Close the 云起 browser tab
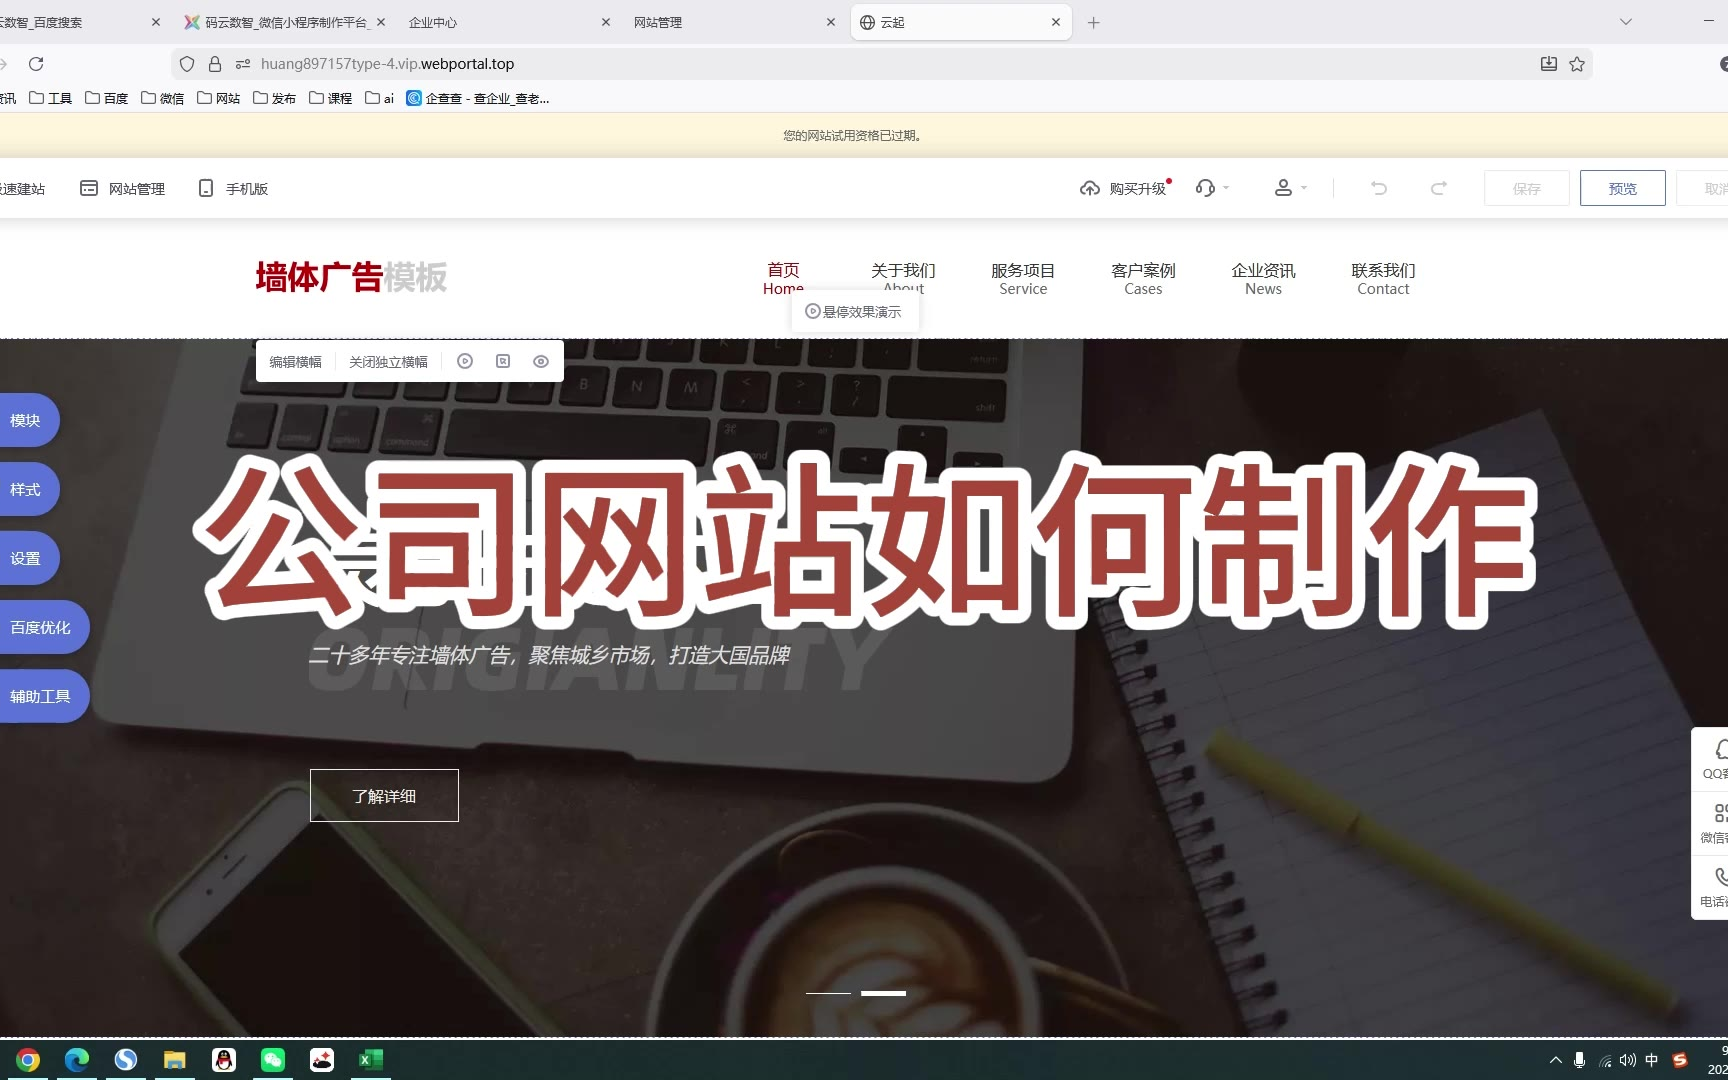Image resolution: width=1728 pixels, height=1080 pixels. (x=1056, y=22)
